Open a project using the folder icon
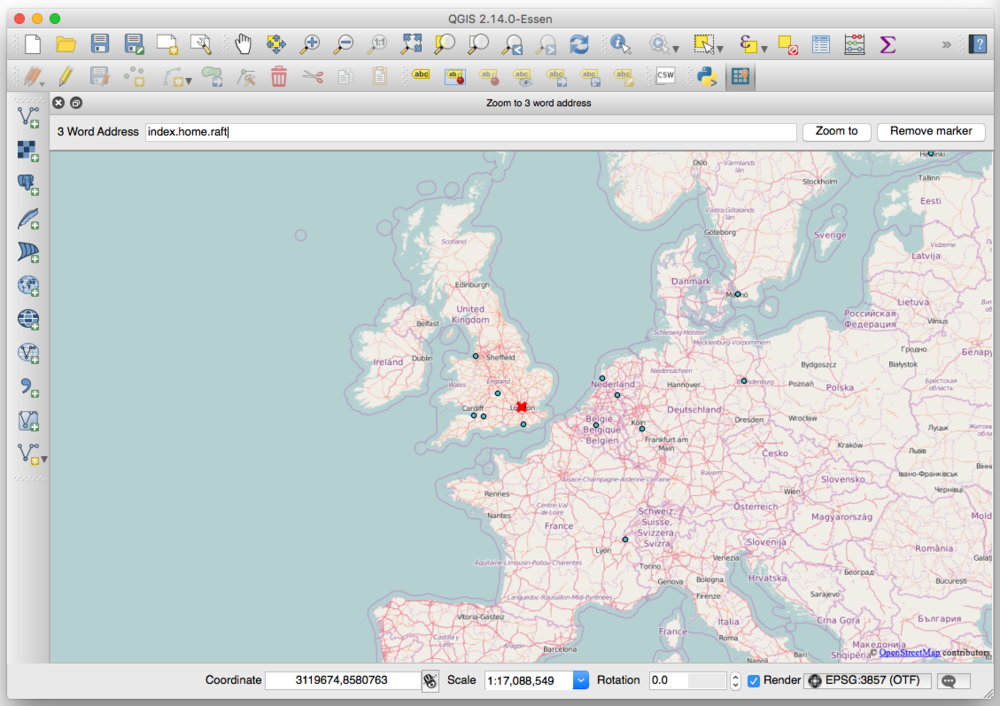 pyautogui.click(x=66, y=44)
